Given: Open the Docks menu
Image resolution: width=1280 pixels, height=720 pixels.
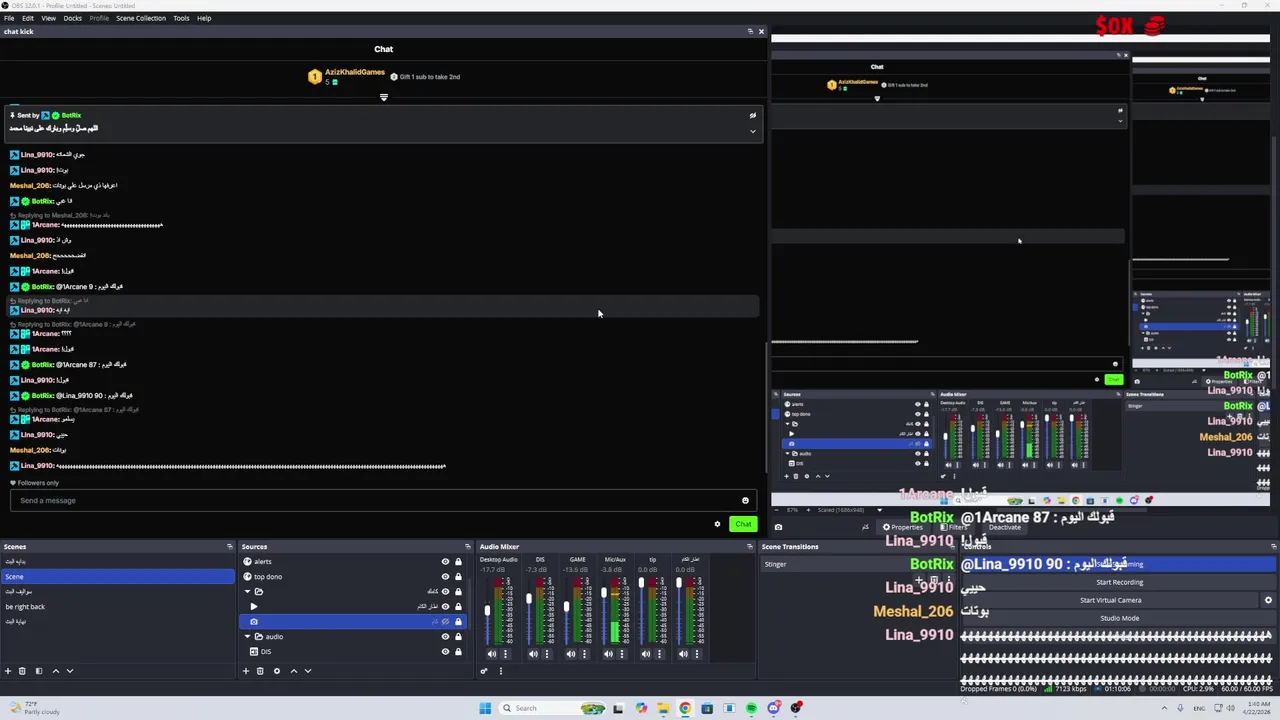Looking at the screenshot, I should [x=73, y=18].
